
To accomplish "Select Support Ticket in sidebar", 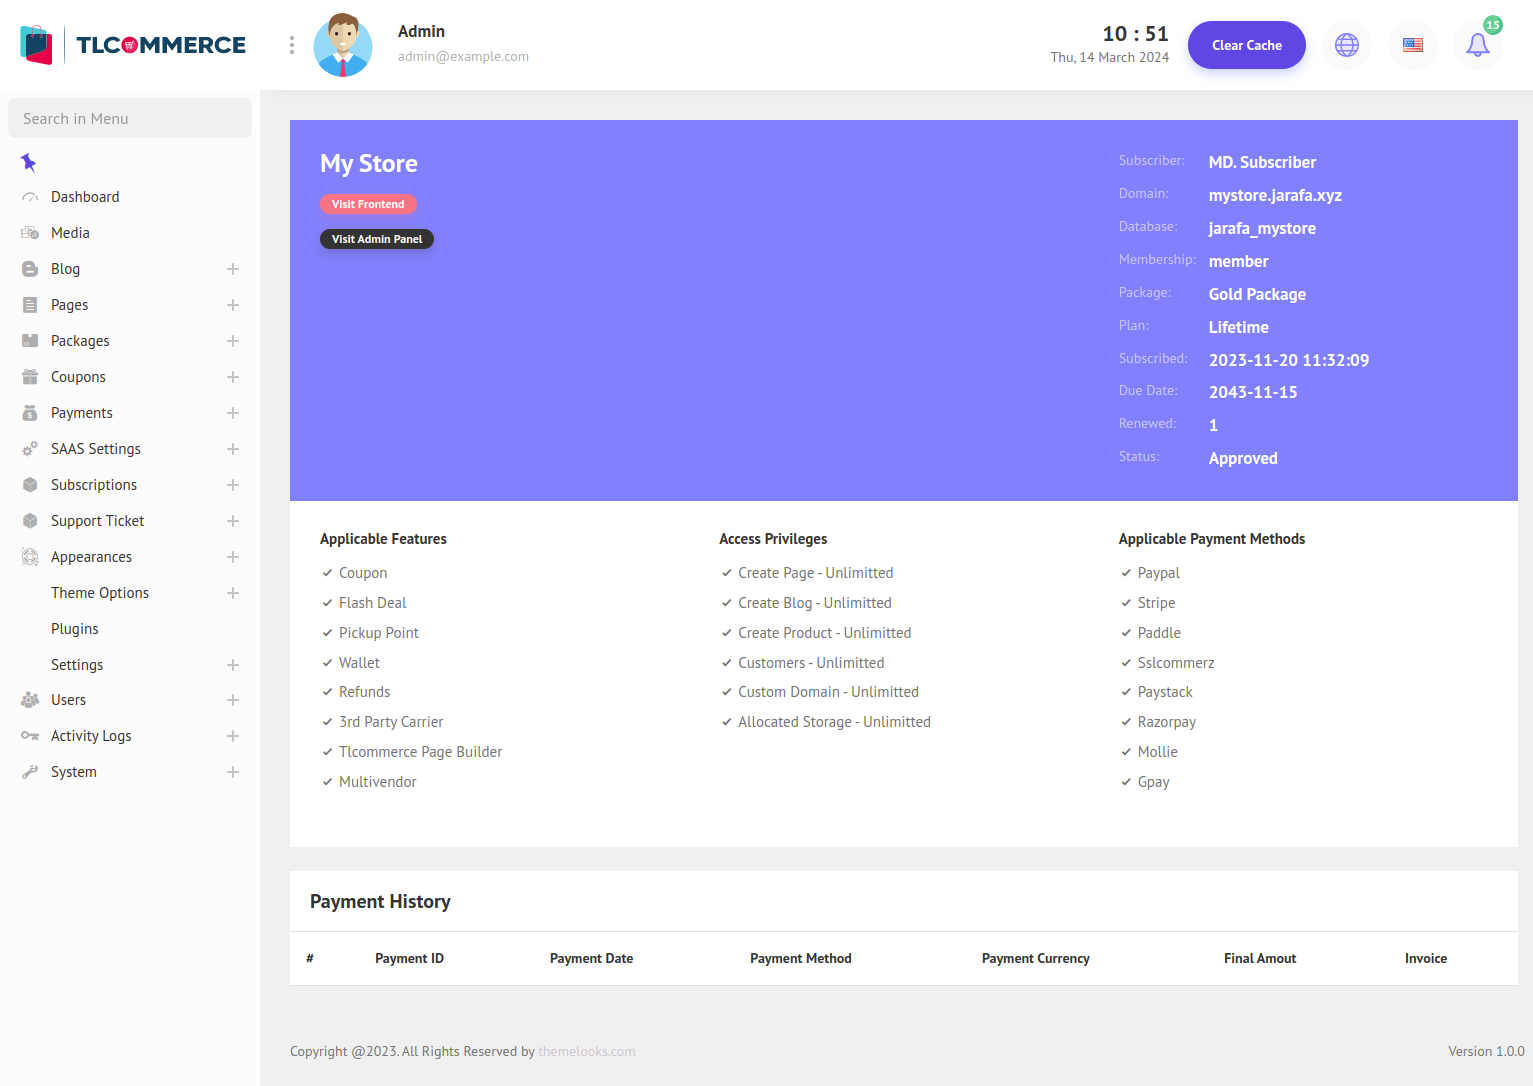I will [x=97, y=521].
